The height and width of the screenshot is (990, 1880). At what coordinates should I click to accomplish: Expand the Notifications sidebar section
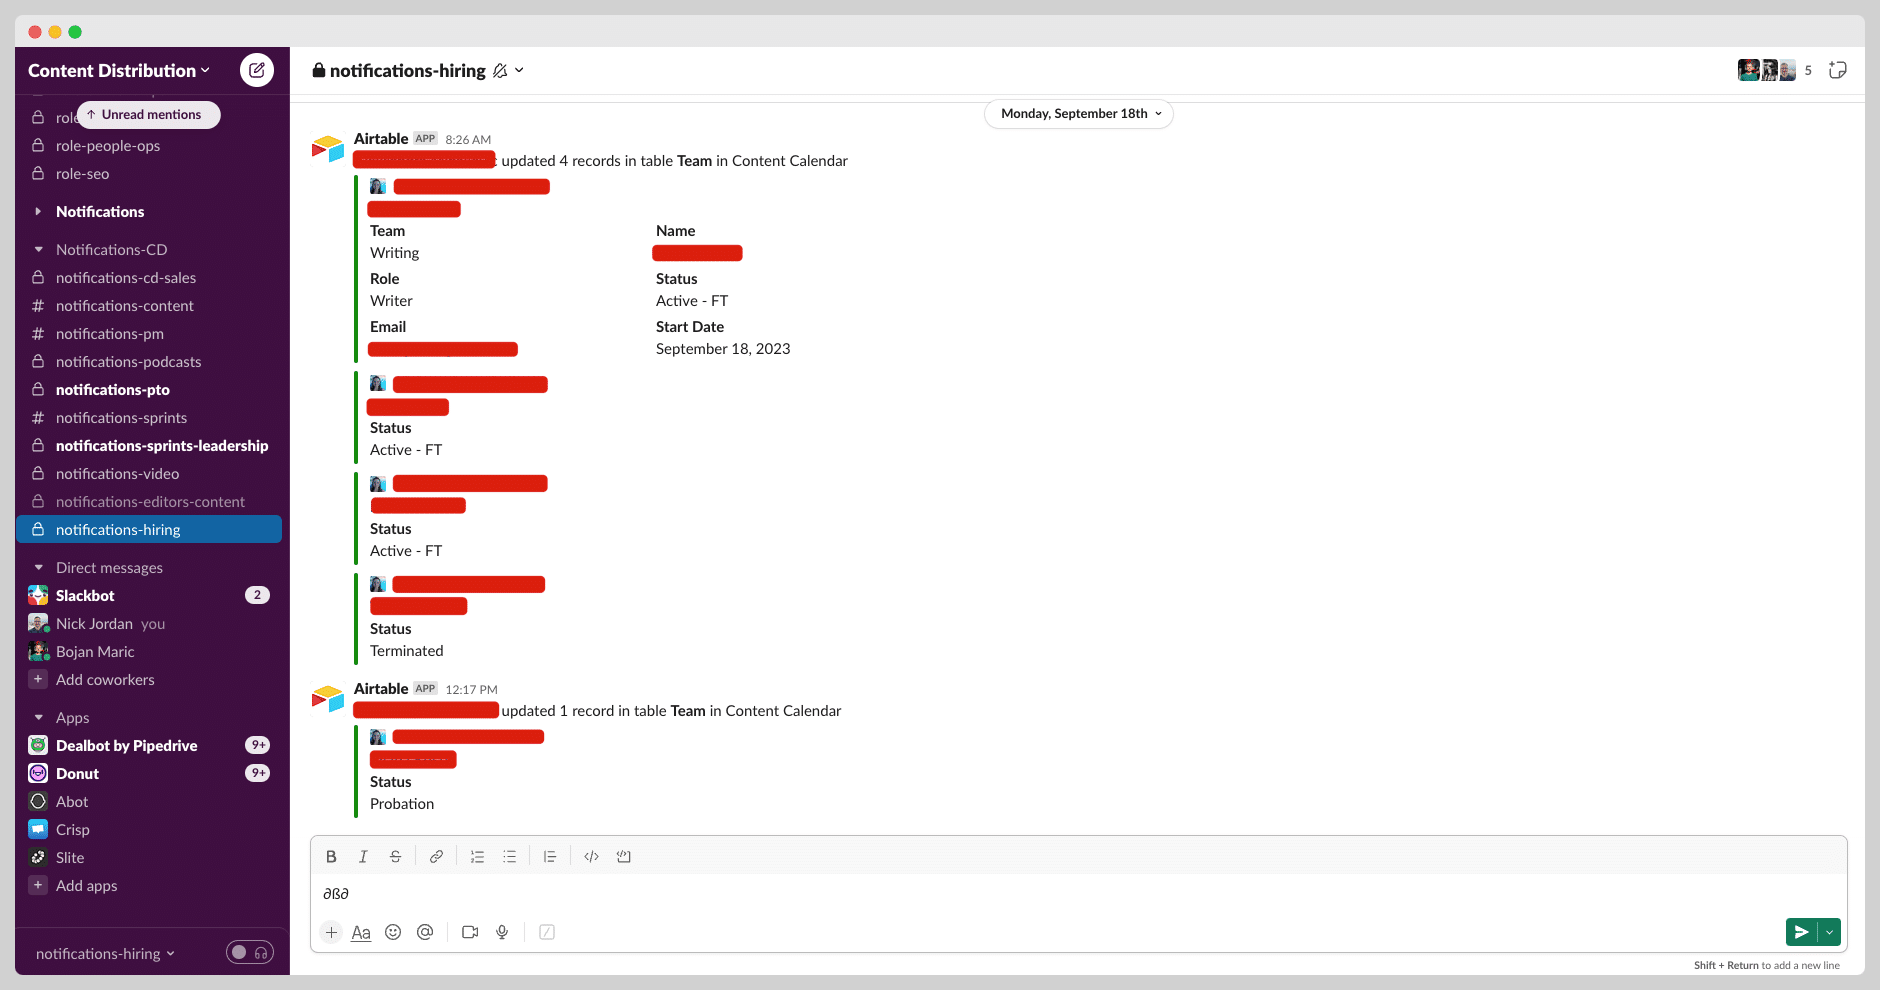pyautogui.click(x=38, y=212)
